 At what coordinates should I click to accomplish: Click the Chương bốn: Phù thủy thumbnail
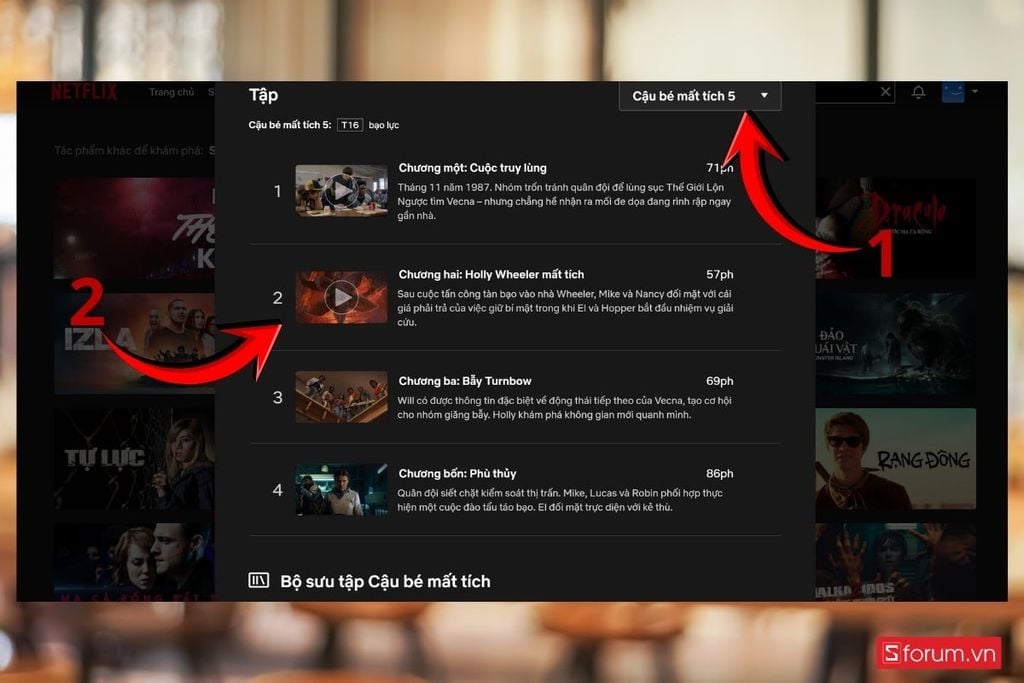click(x=340, y=490)
